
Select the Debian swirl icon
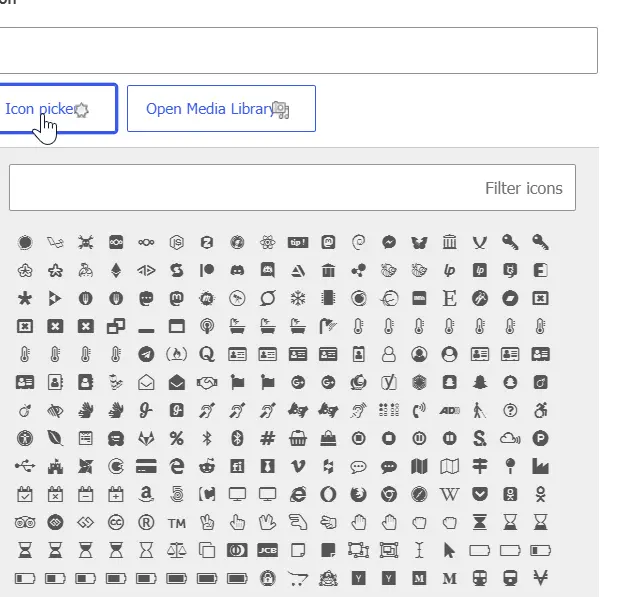358,242
